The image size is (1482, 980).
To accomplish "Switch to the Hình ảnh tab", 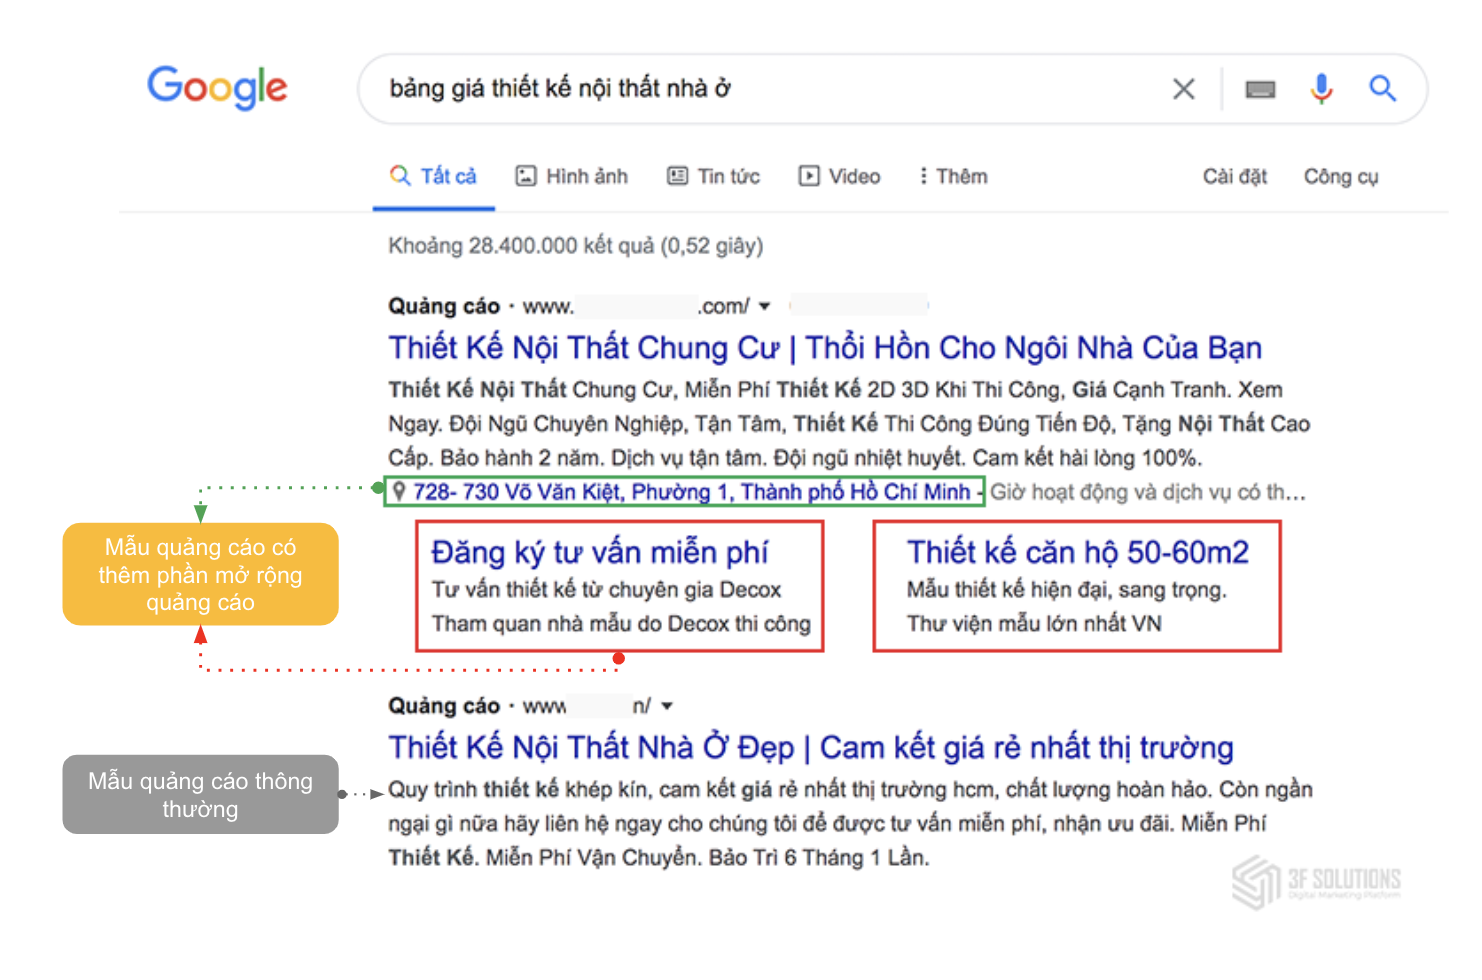I will tap(571, 176).
